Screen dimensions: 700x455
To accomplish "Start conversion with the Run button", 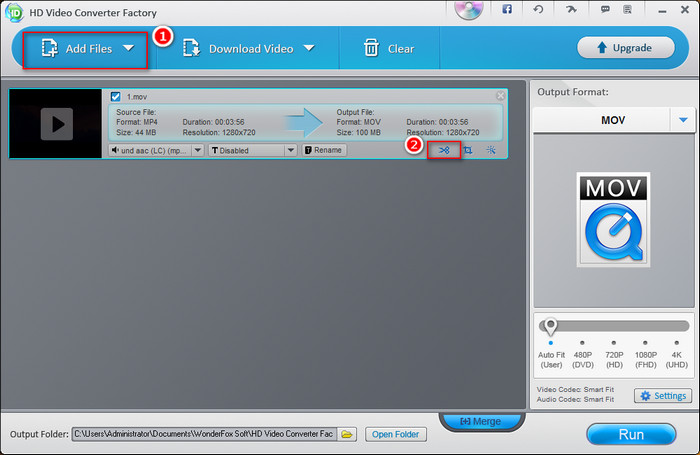I will [631, 434].
